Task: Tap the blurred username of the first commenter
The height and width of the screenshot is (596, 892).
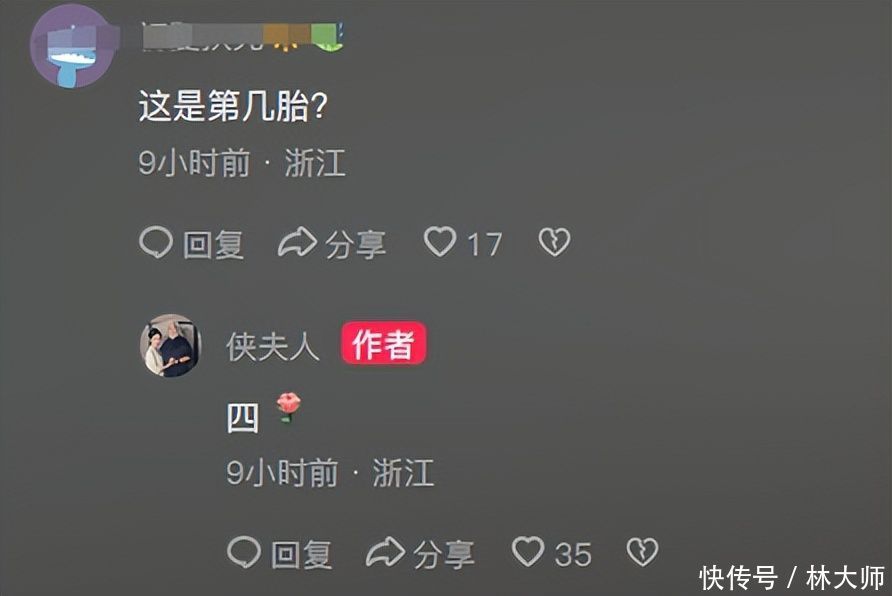Action: click(243, 36)
